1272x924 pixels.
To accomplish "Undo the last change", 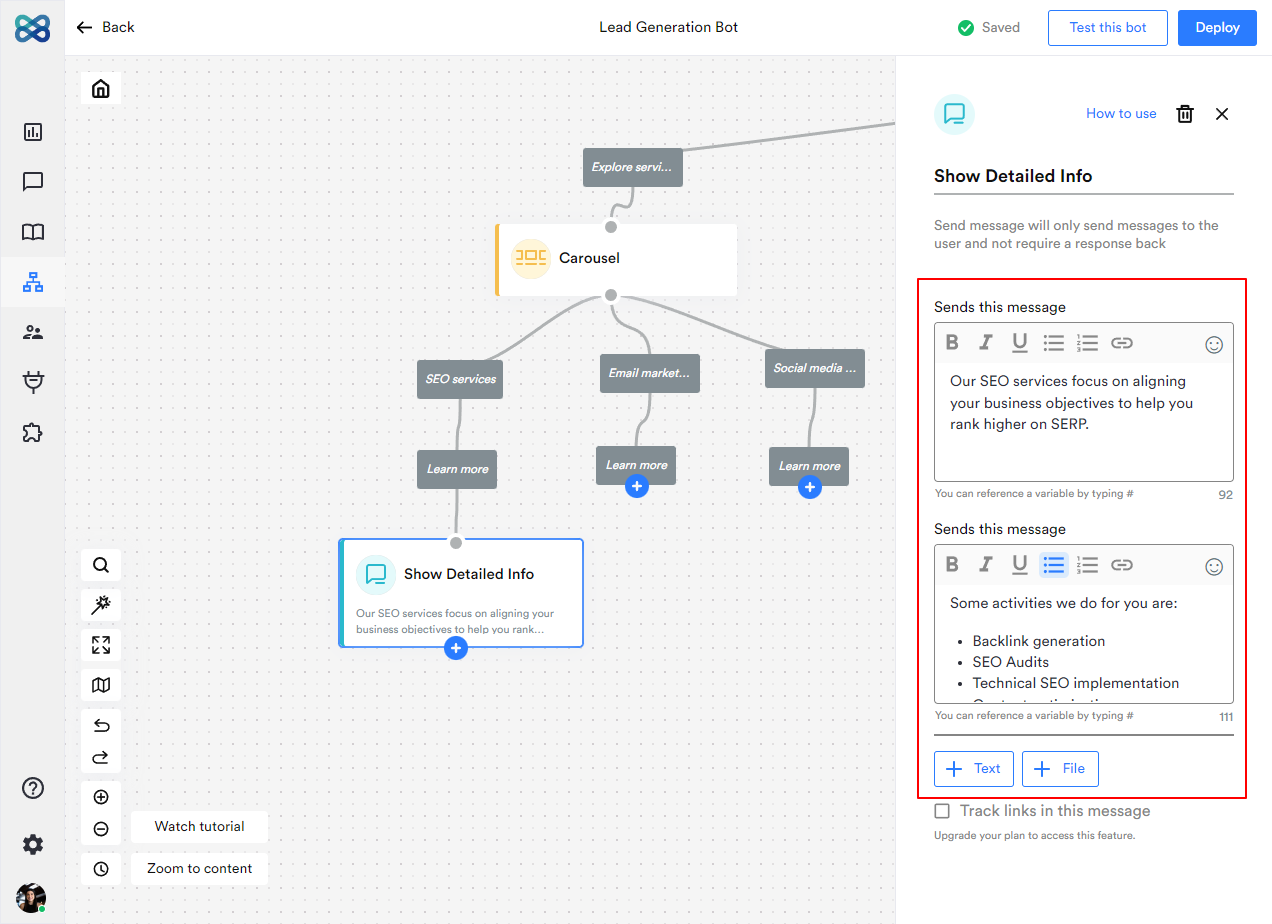I will coord(100,725).
